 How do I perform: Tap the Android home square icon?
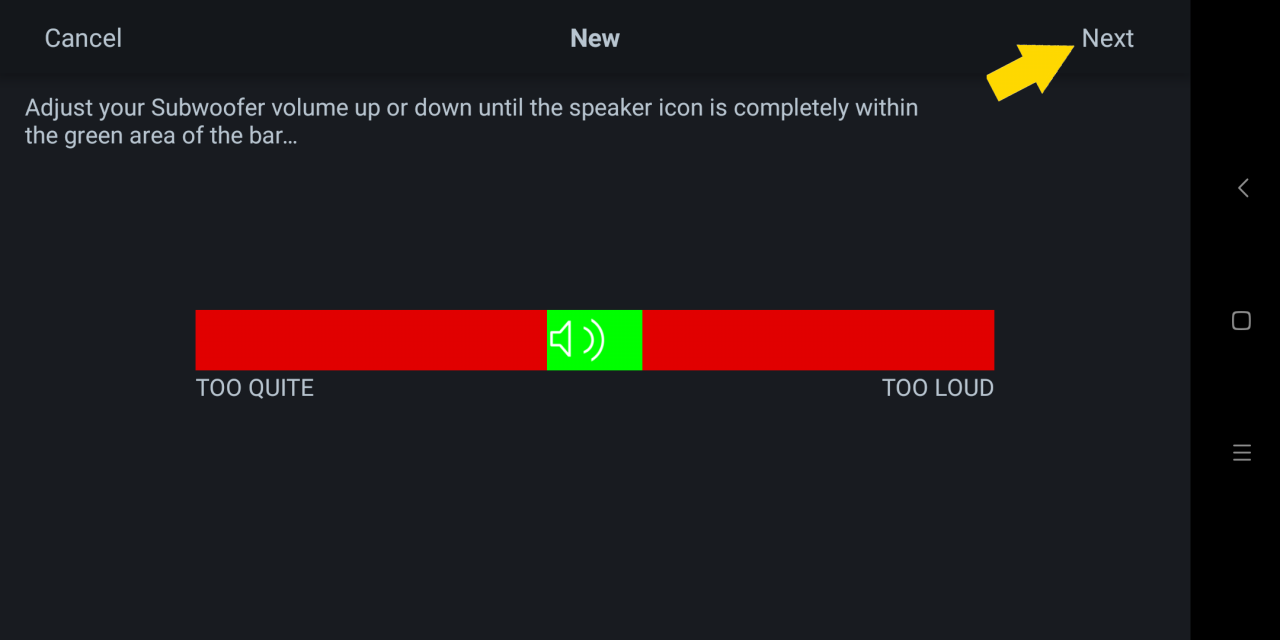pyautogui.click(x=1241, y=320)
